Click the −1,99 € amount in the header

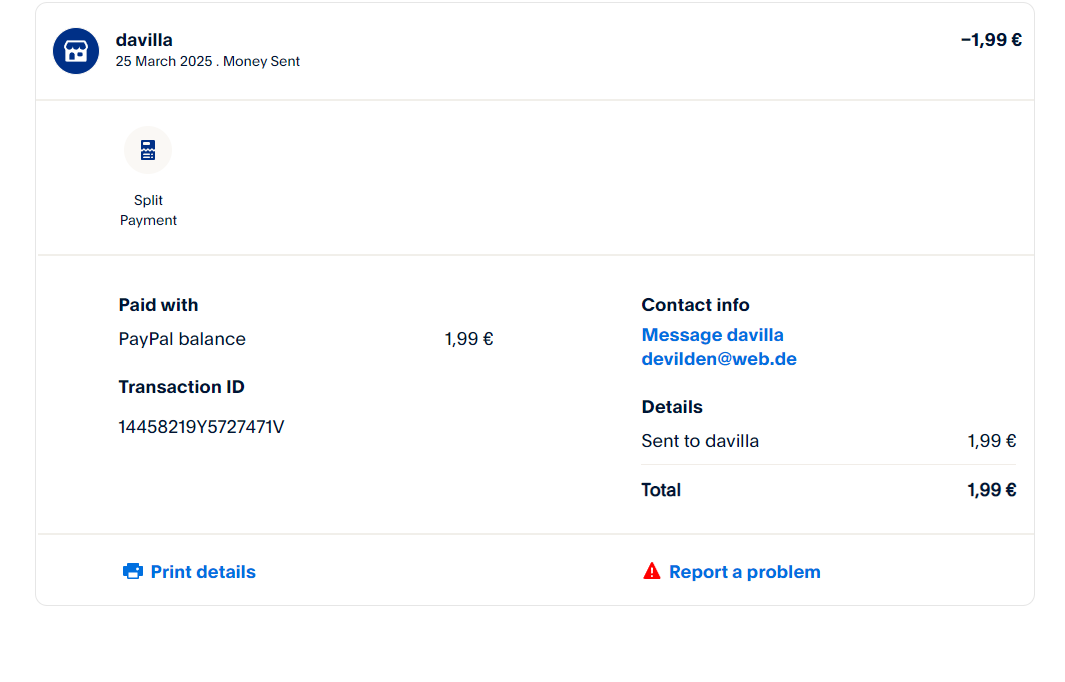991,40
